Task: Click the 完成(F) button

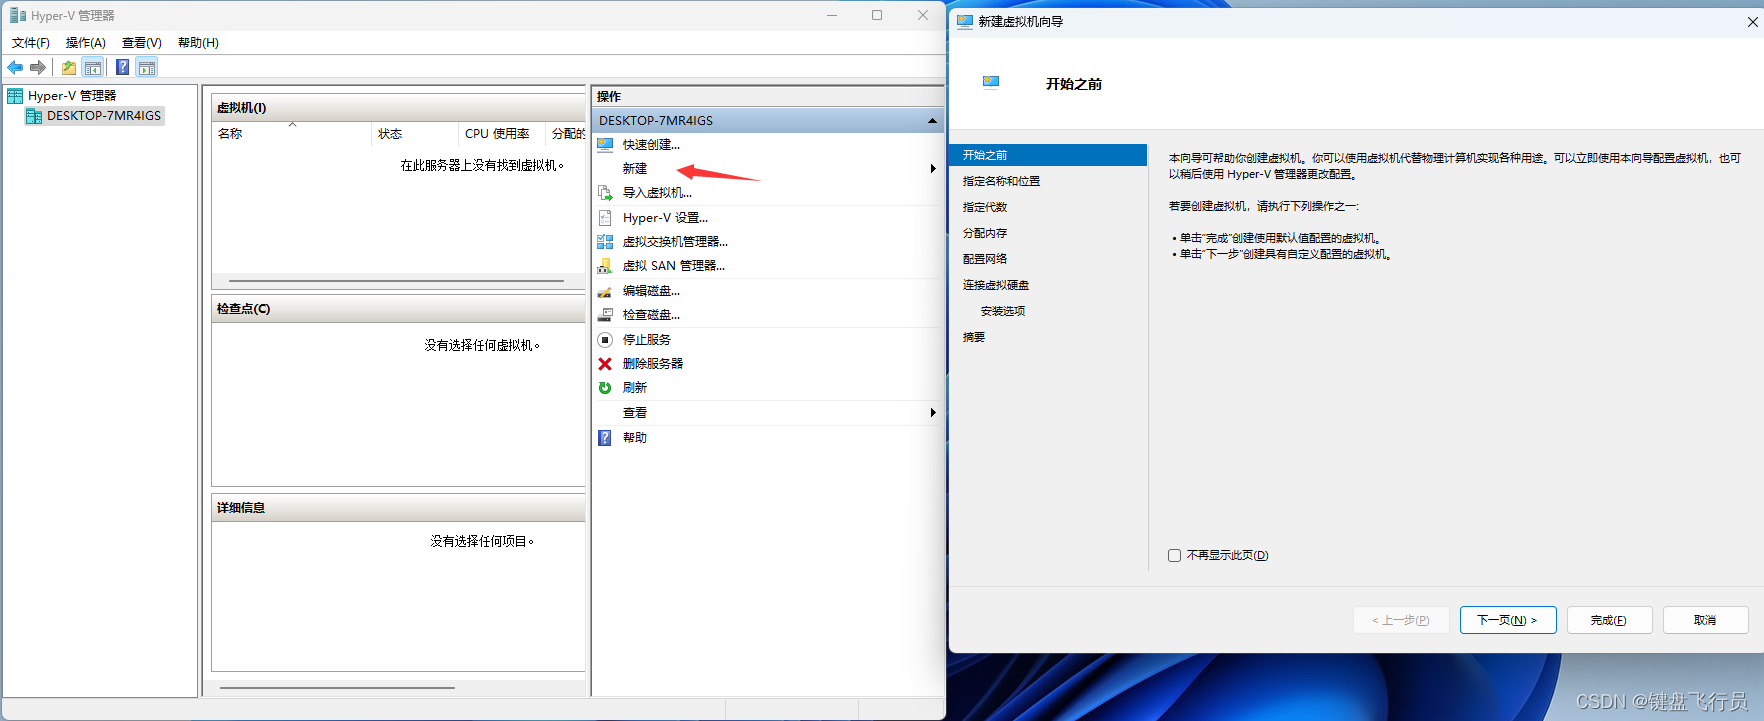Action: pos(1609,620)
